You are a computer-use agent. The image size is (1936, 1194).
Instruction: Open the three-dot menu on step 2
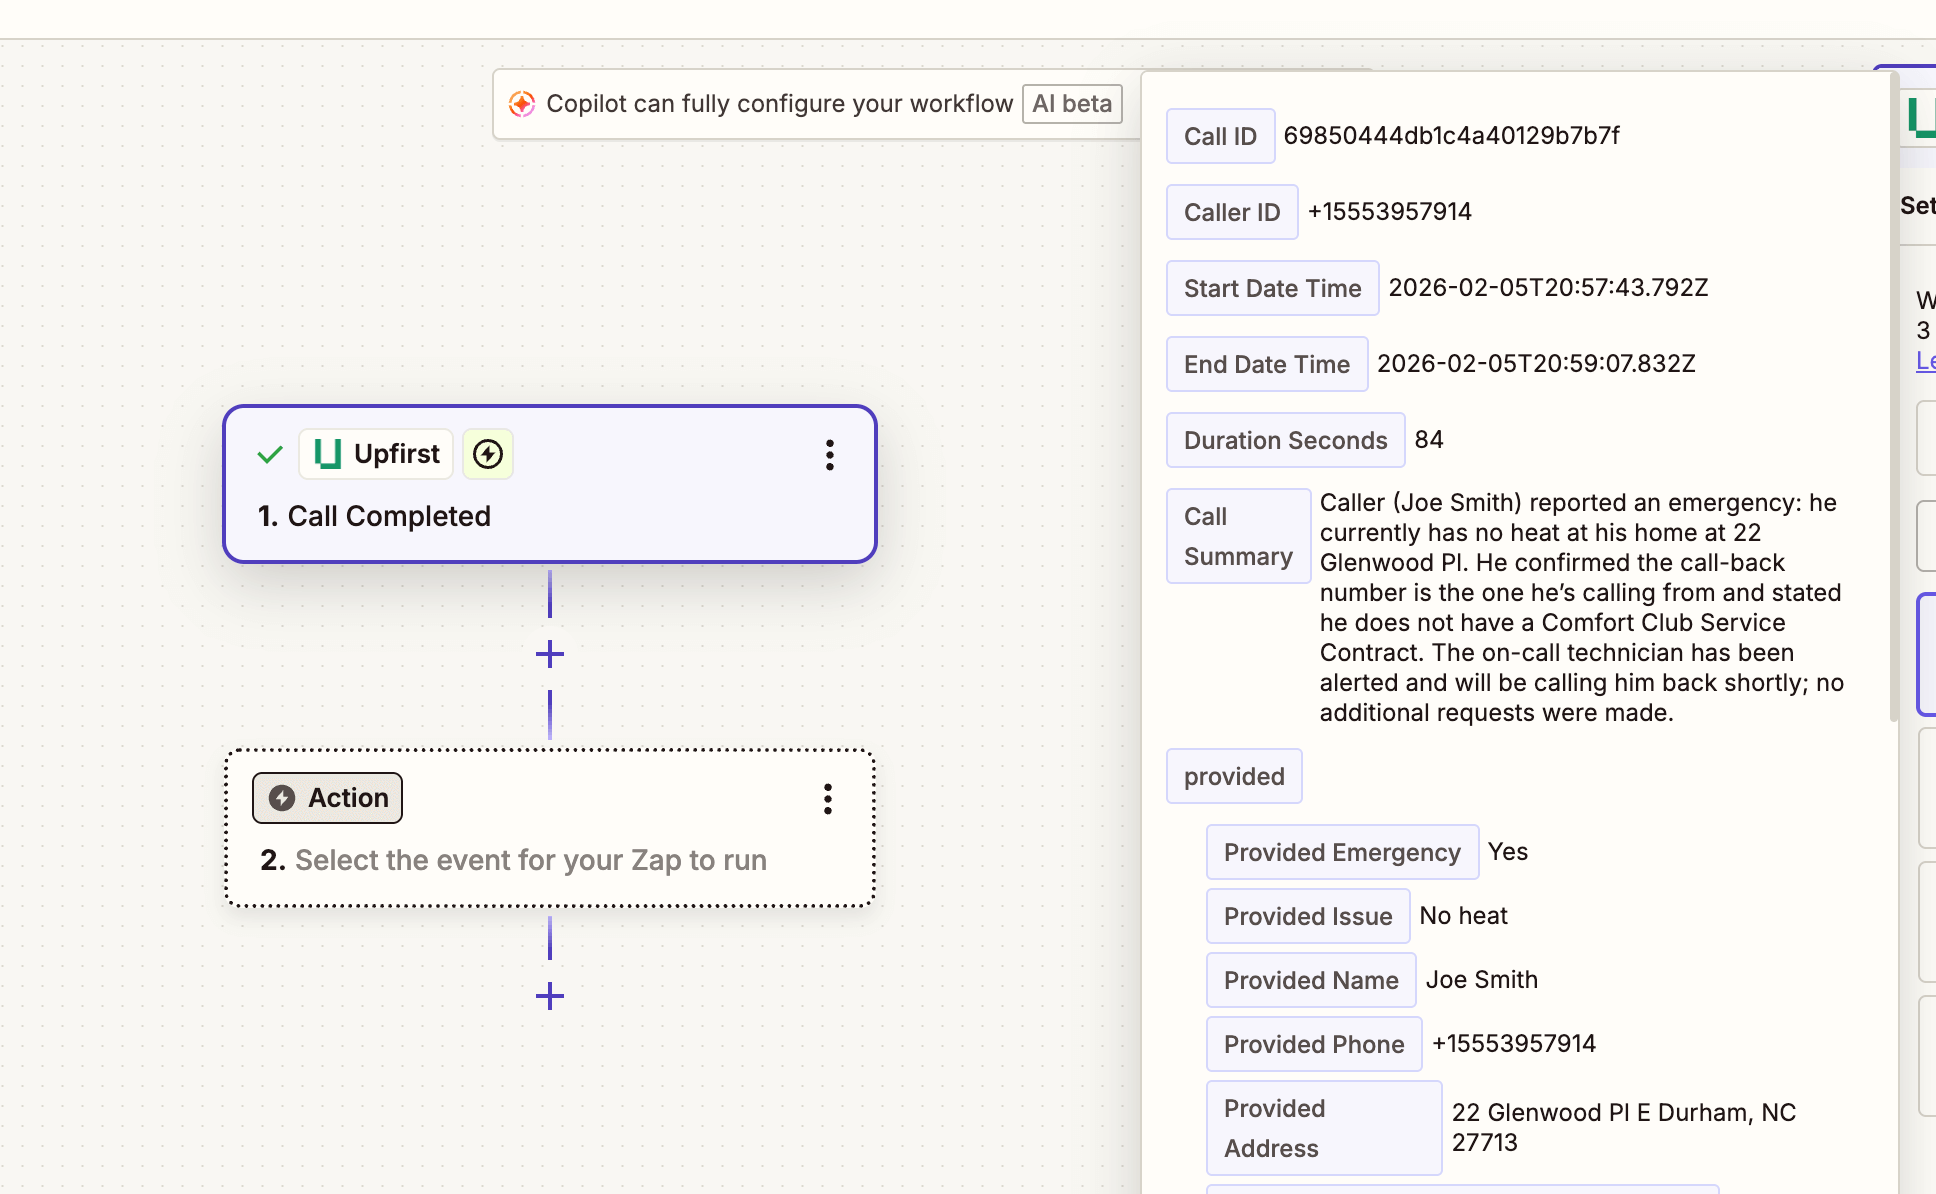click(827, 799)
